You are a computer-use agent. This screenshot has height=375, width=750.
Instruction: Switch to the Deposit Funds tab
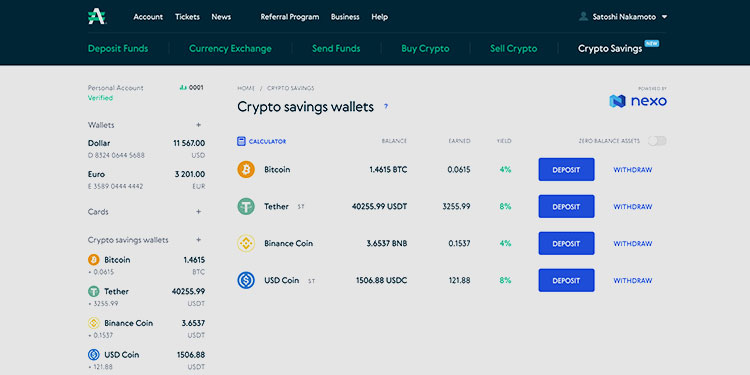tap(118, 48)
